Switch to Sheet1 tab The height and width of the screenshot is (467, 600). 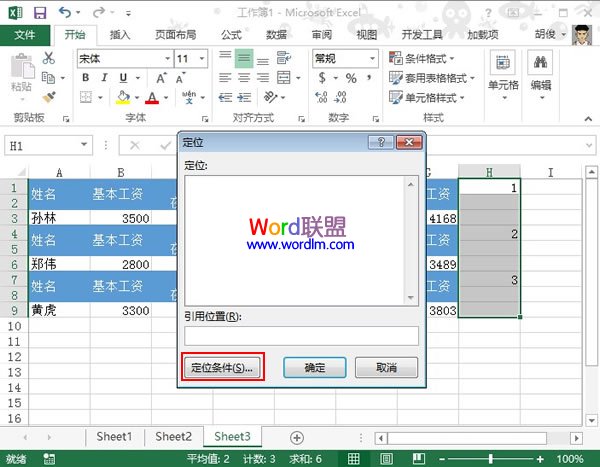pyautogui.click(x=114, y=437)
